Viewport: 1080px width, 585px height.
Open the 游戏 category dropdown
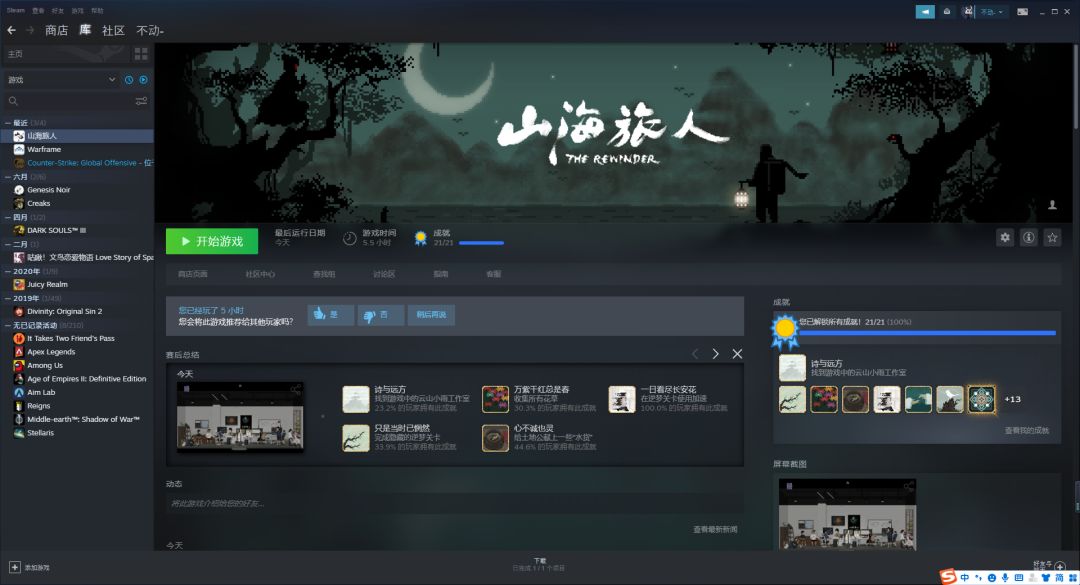62,80
